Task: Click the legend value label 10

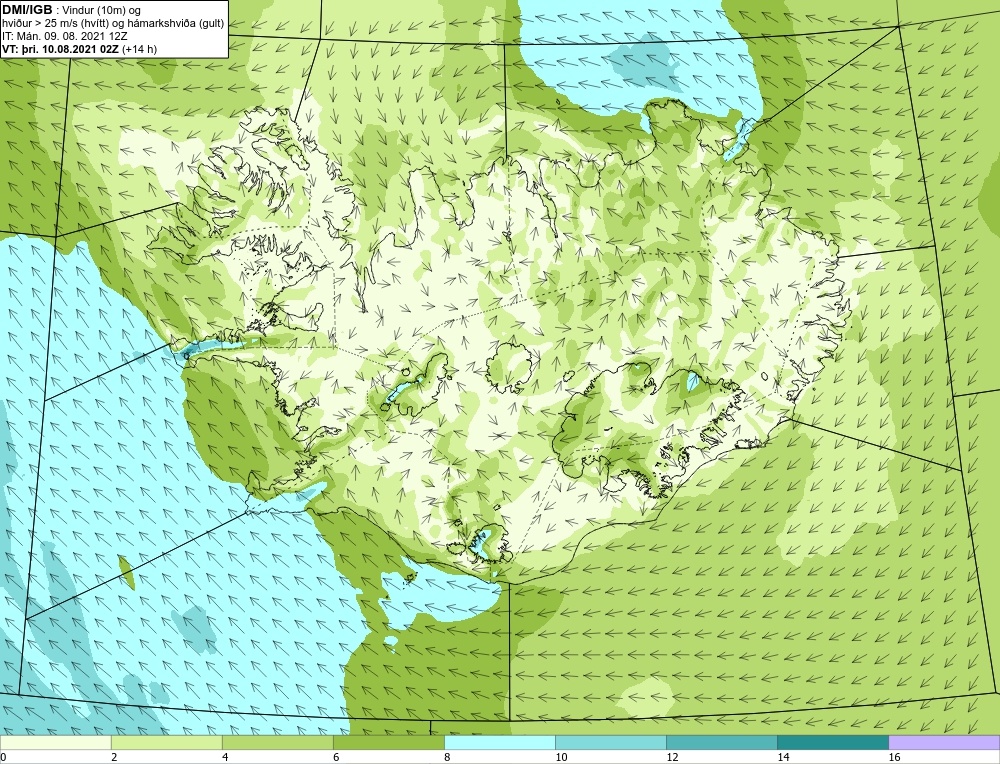Action: (561, 757)
